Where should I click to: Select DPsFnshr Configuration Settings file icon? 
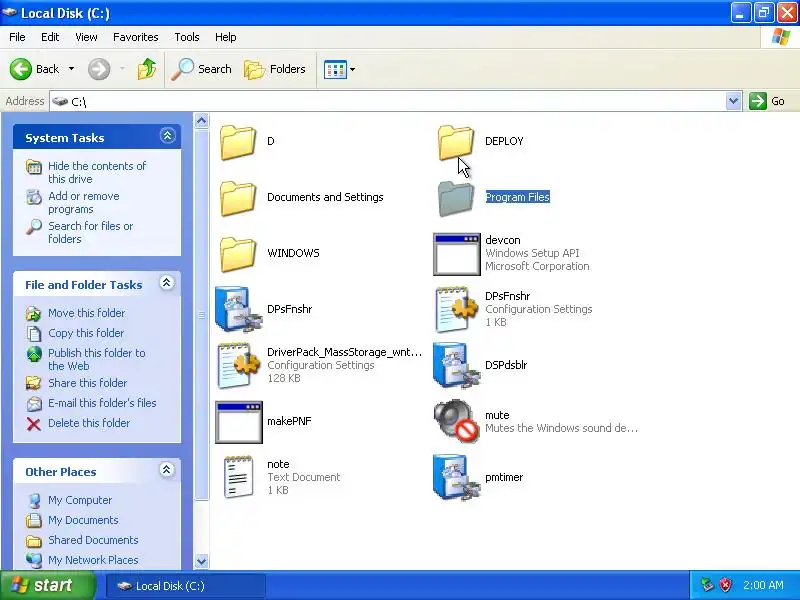coord(457,310)
